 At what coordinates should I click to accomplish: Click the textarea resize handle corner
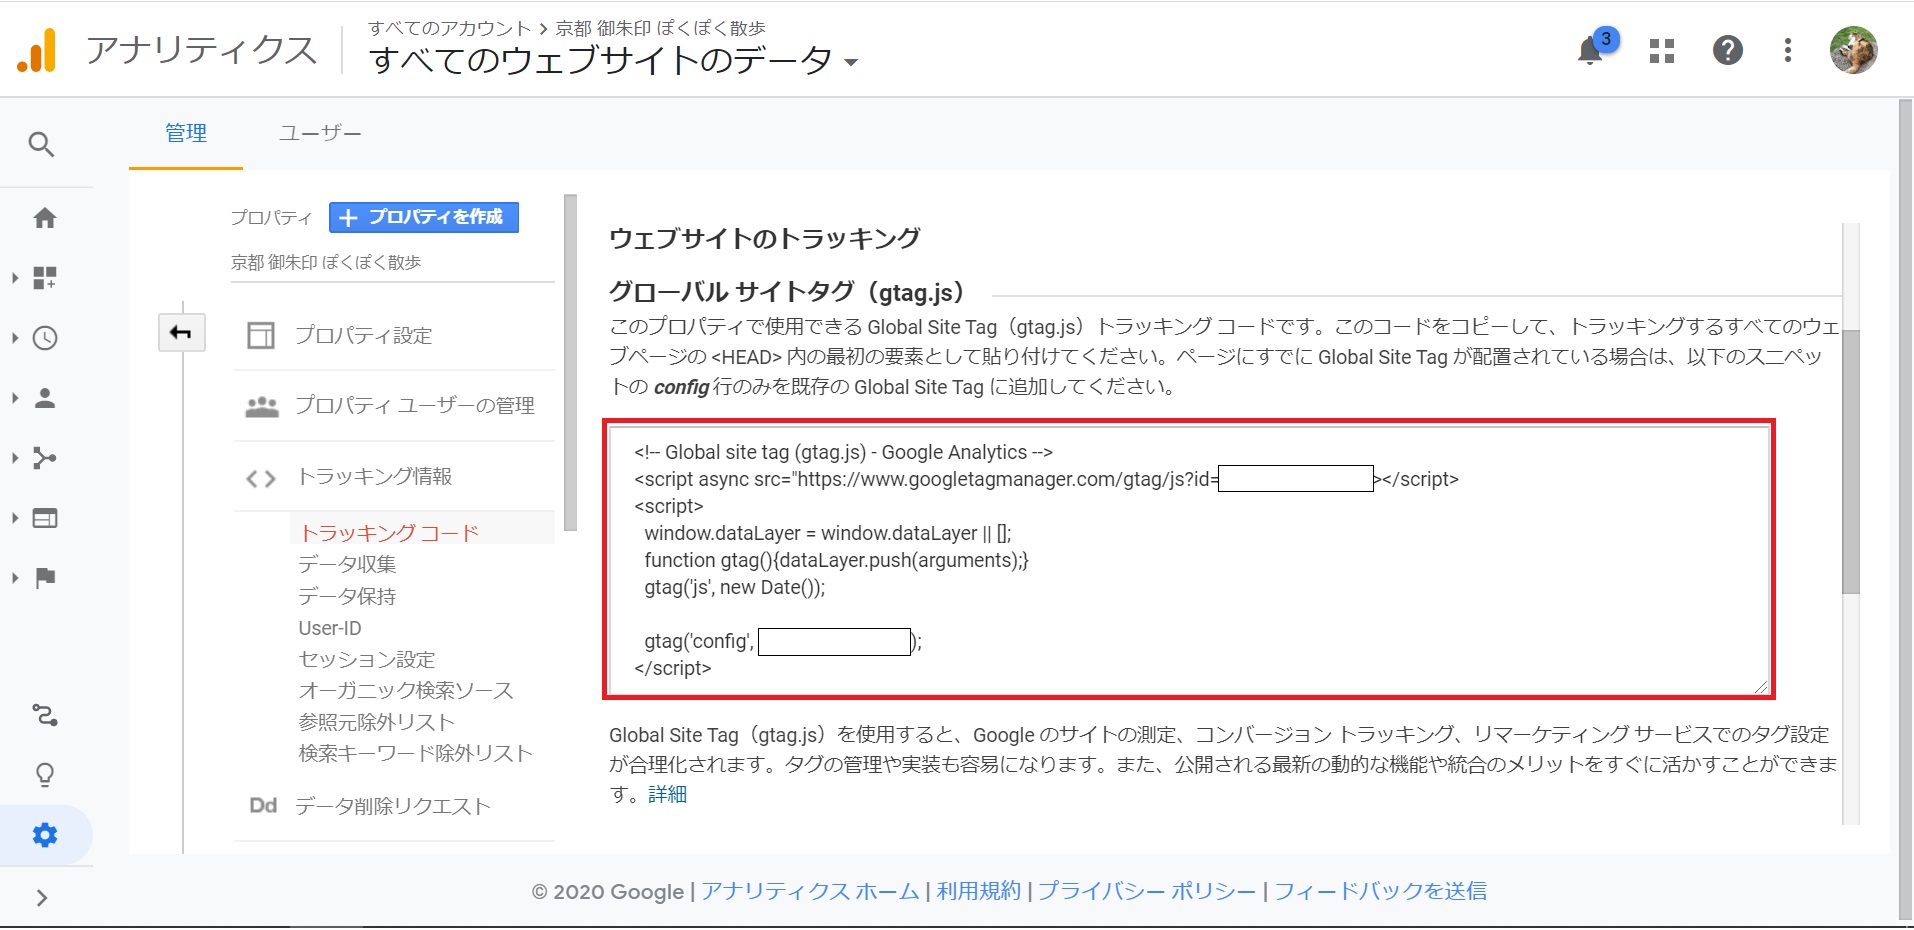tap(1761, 686)
